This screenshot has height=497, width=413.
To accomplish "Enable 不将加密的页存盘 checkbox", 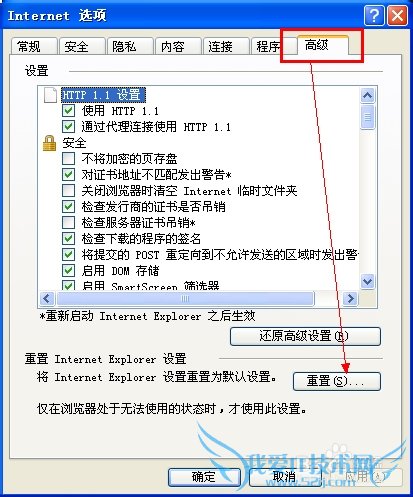I will tap(68, 158).
